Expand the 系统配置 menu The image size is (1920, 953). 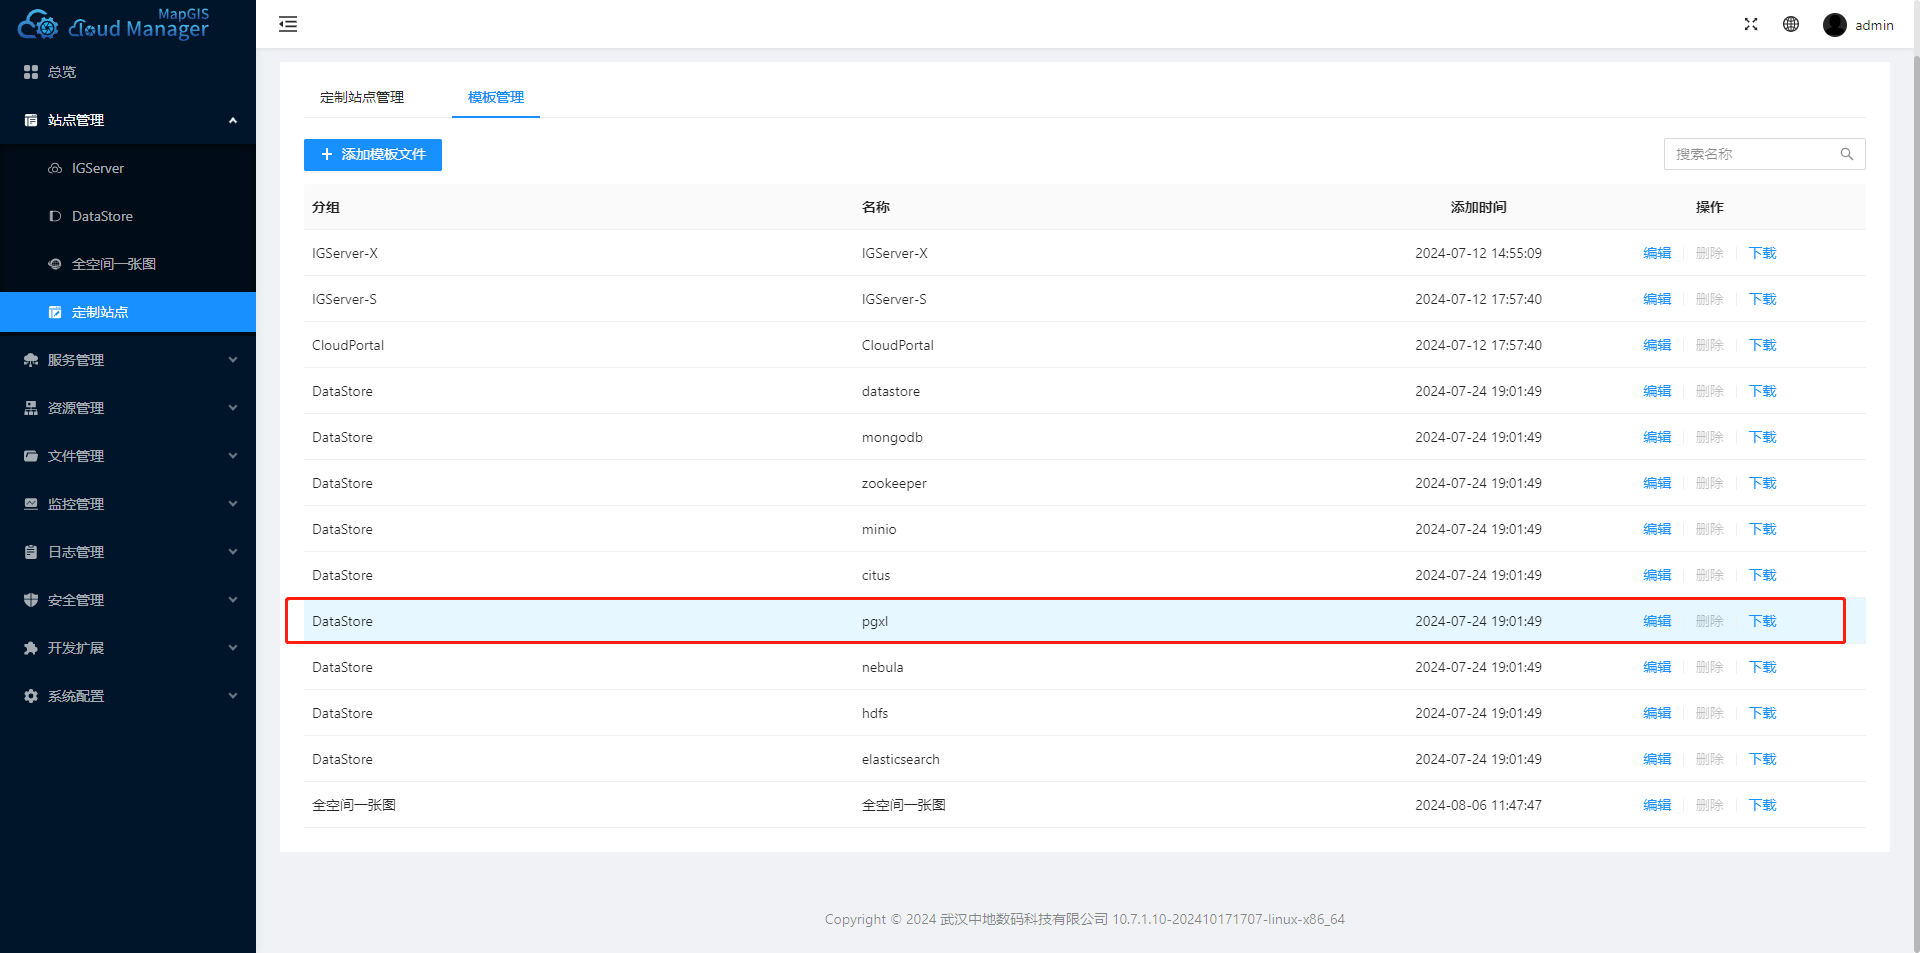pos(128,696)
